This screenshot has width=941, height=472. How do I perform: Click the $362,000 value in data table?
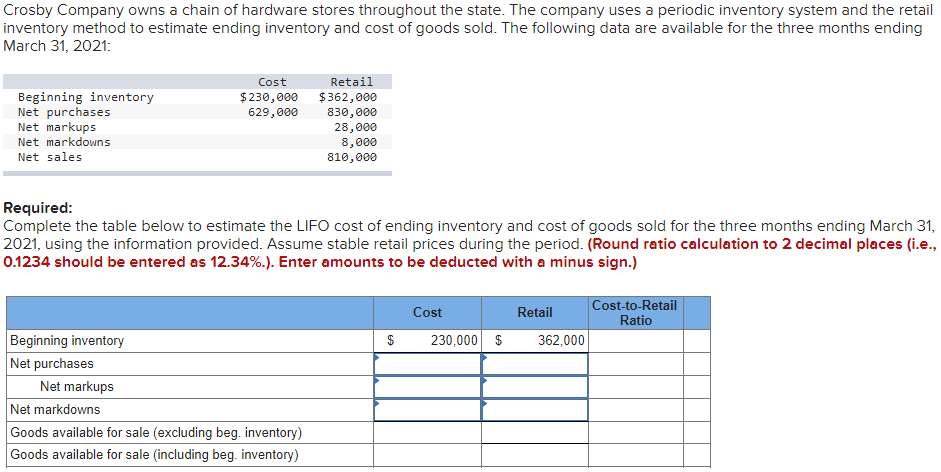pyautogui.click(x=348, y=97)
